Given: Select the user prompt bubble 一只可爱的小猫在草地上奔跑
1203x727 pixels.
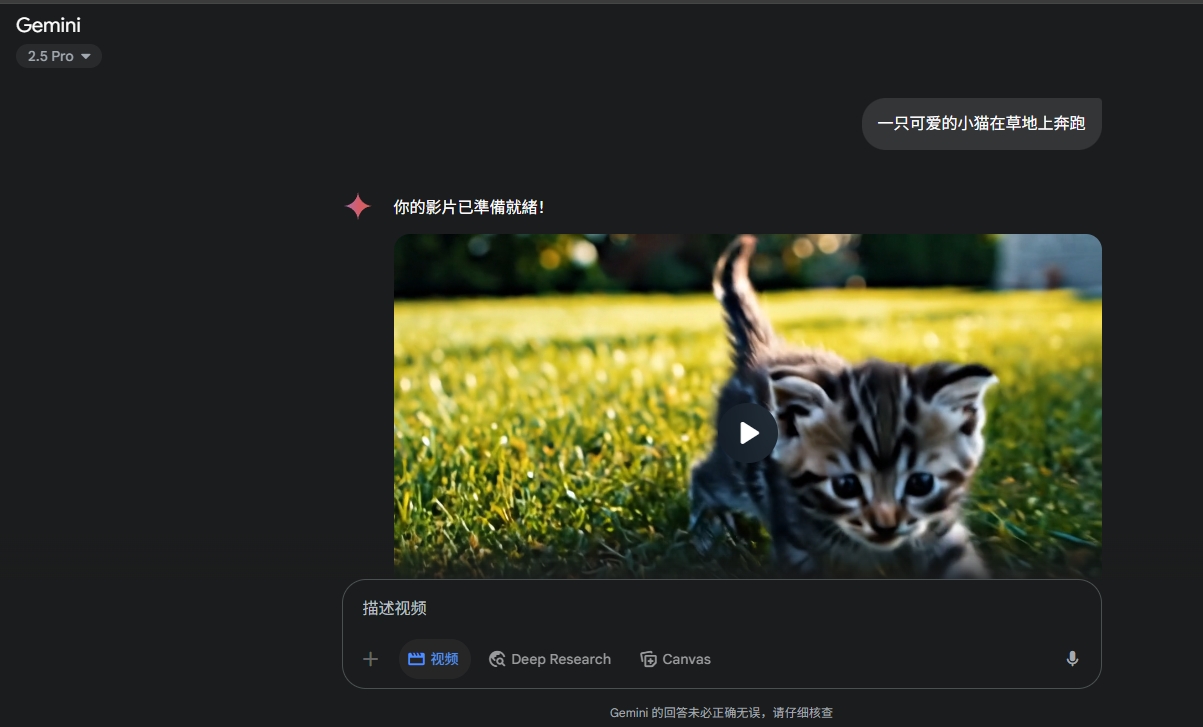Looking at the screenshot, I should tap(980, 124).
